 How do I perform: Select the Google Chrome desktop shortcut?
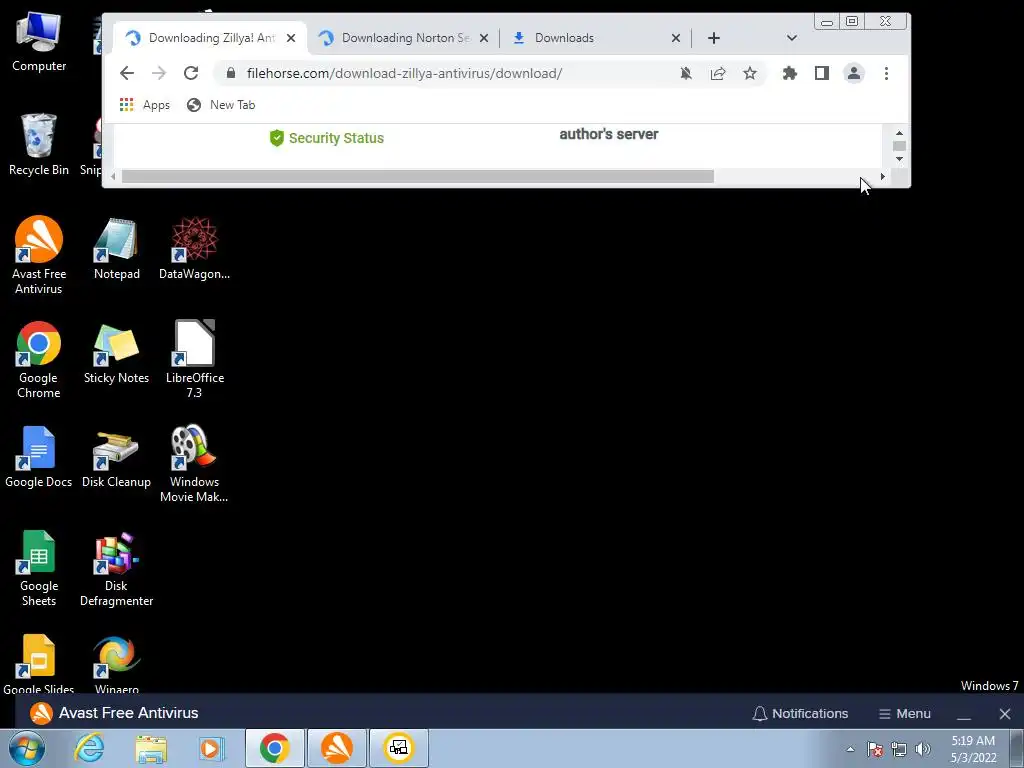(x=39, y=359)
